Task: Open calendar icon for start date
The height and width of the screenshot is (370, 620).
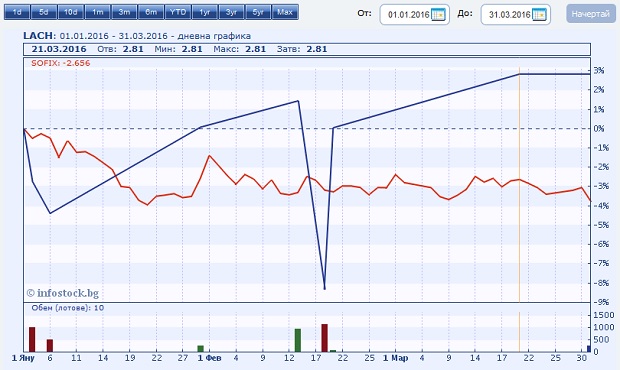Action: (x=438, y=15)
